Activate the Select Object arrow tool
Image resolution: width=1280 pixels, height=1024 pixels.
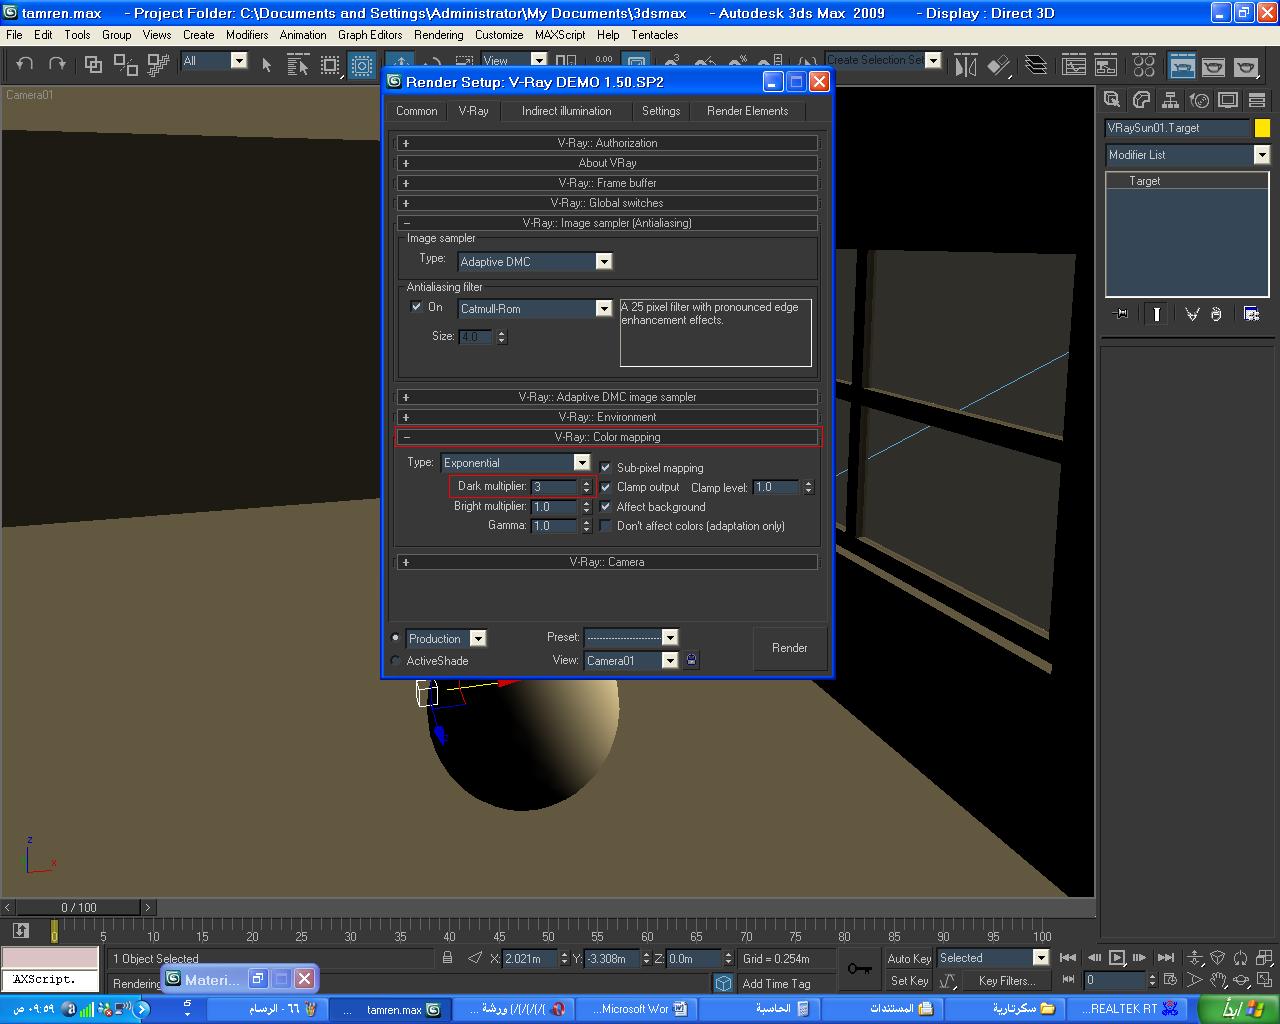click(x=266, y=65)
